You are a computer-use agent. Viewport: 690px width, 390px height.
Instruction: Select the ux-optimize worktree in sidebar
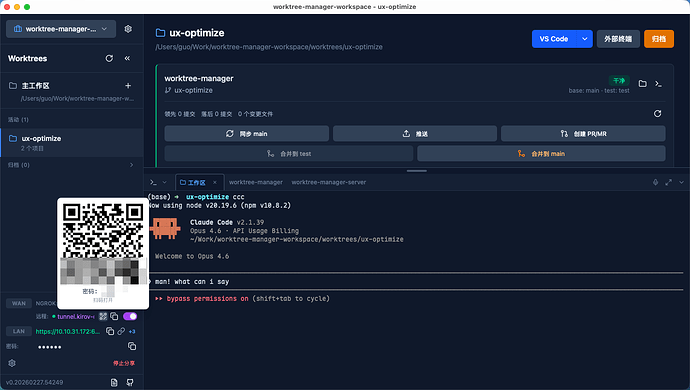click(72, 143)
